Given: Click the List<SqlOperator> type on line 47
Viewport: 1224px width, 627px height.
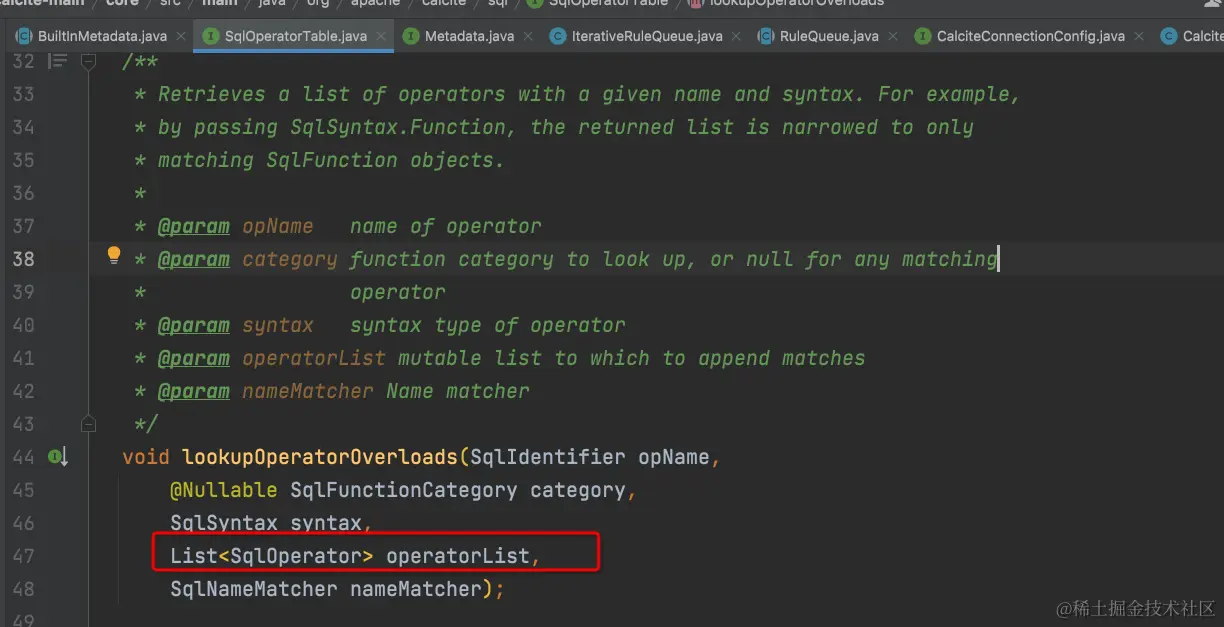Looking at the screenshot, I should 272,556.
